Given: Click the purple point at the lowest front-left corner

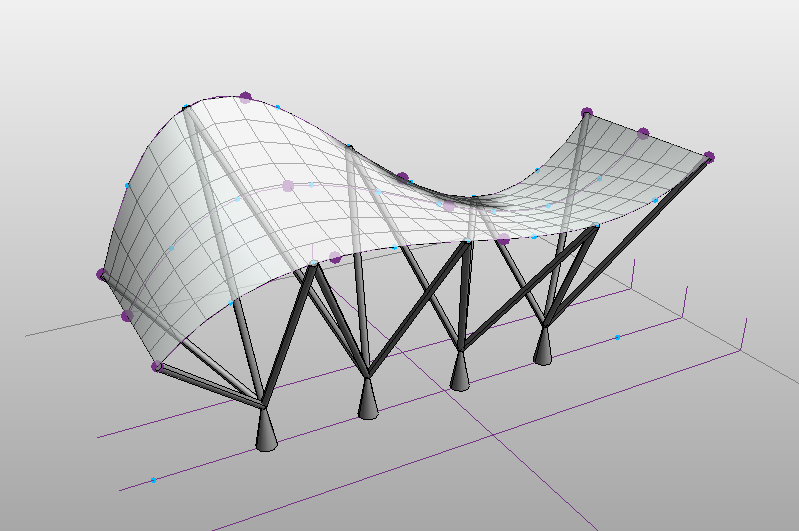Looking at the screenshot, I should (x=157, y=367).
